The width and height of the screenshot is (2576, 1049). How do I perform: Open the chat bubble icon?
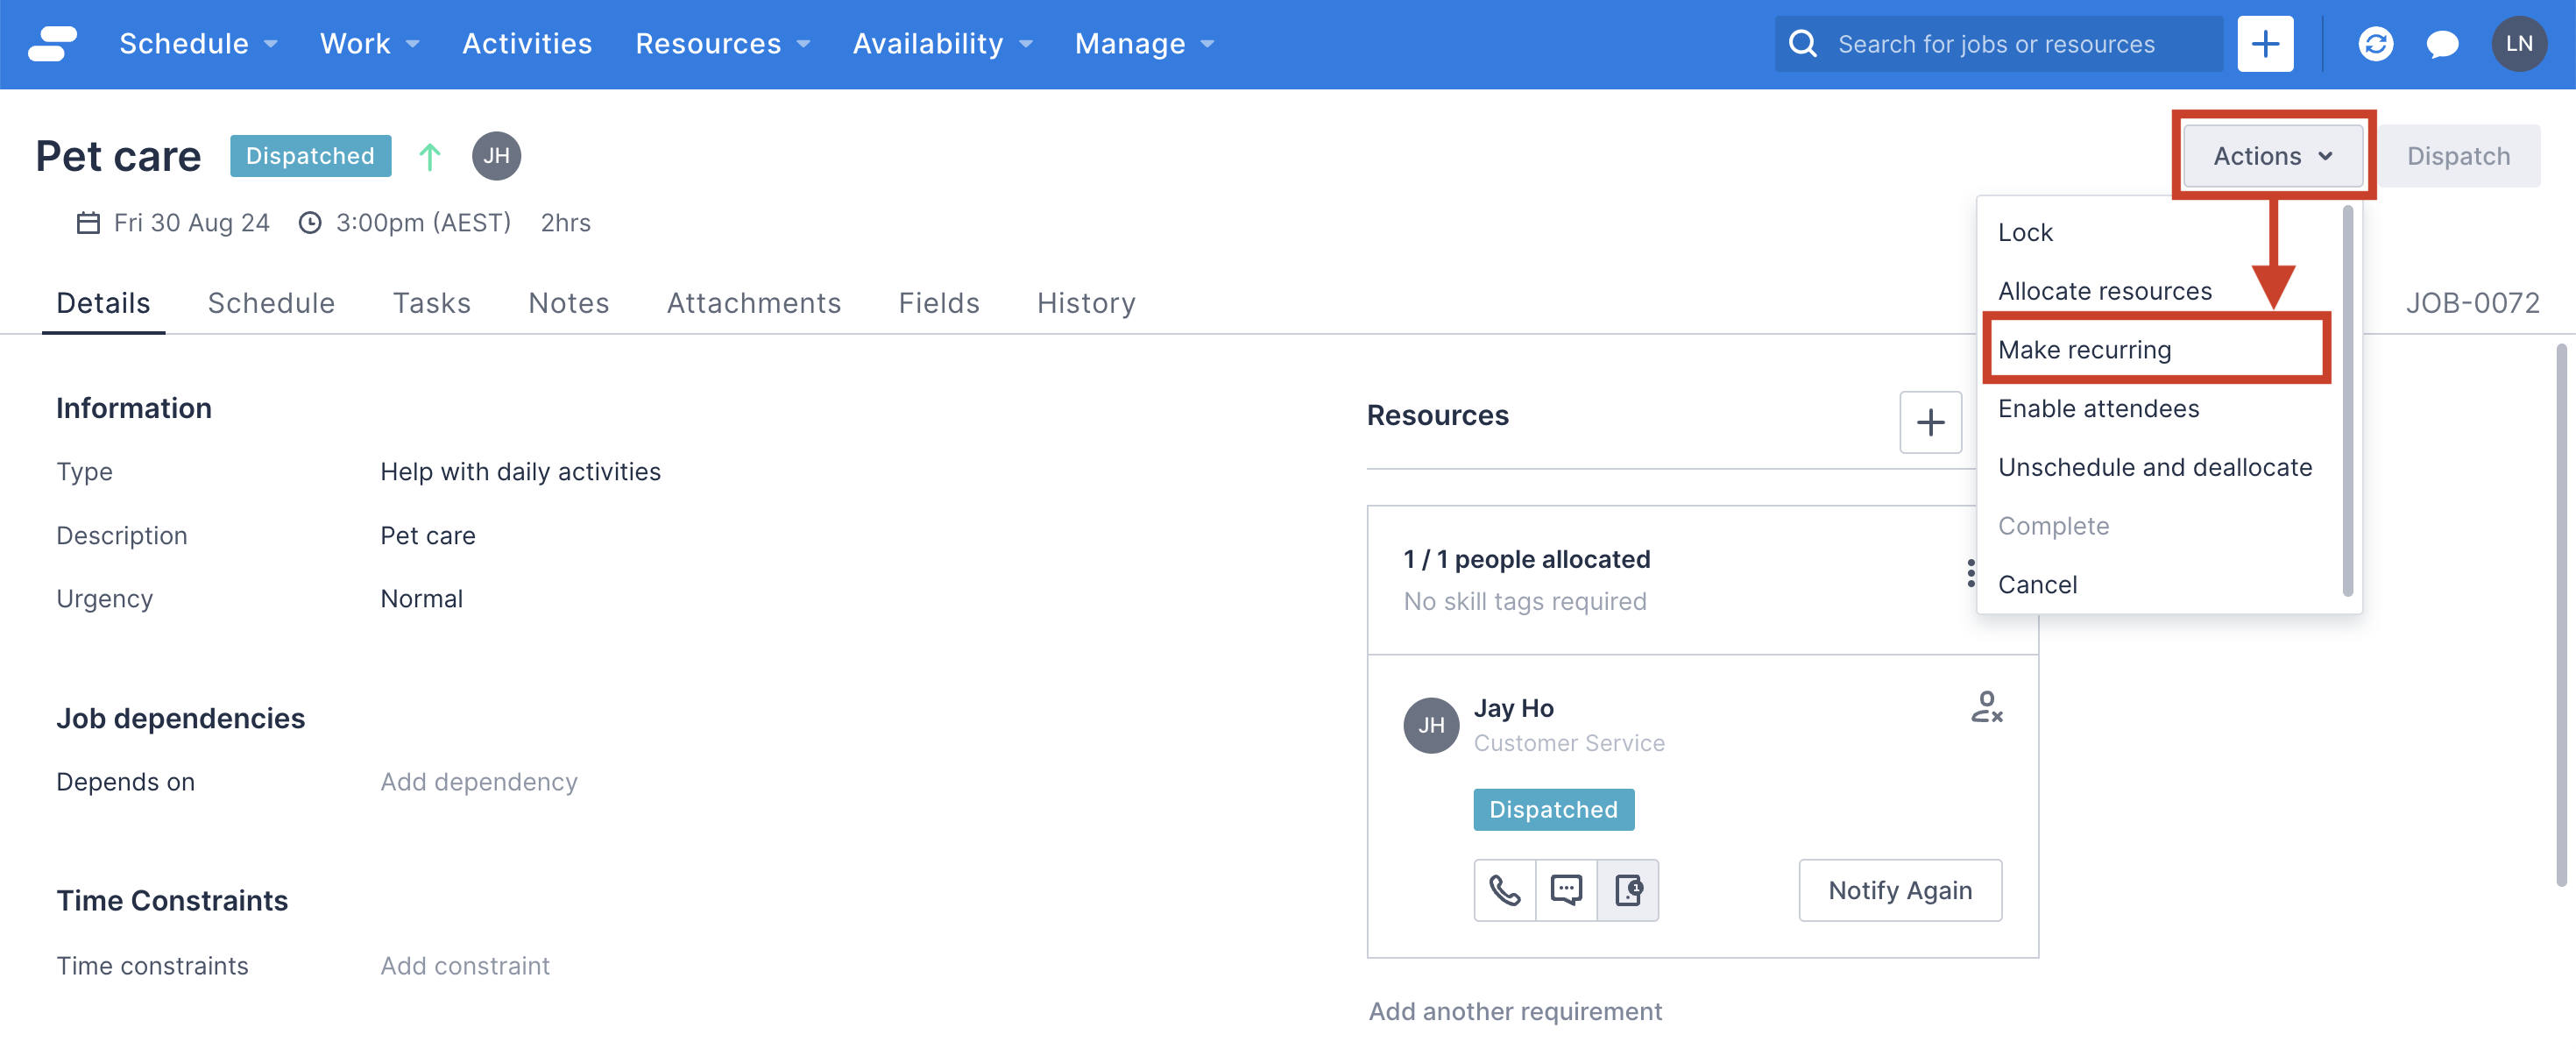tap(2443, 44)
